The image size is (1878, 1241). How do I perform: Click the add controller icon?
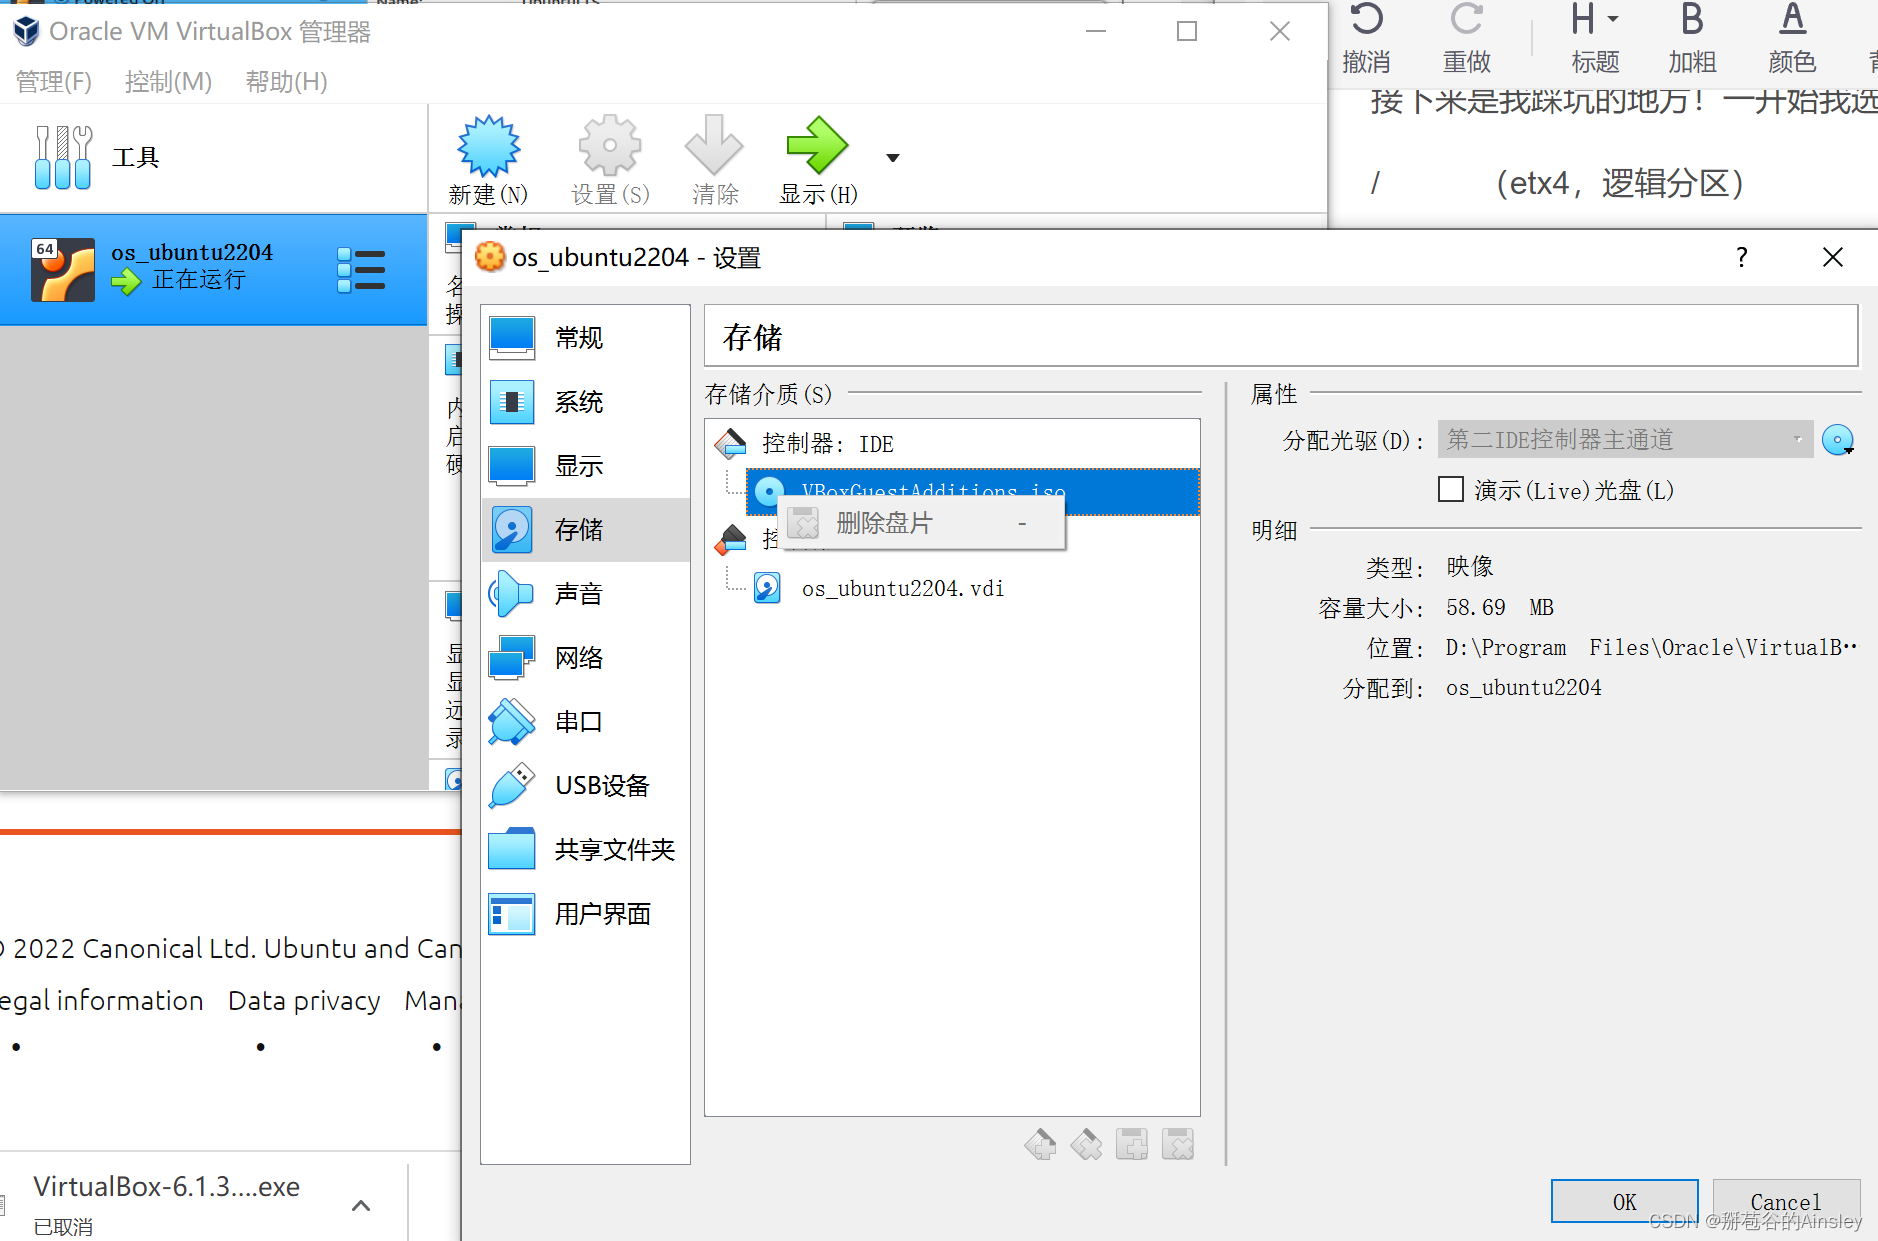click(x=1040, y=1144)
